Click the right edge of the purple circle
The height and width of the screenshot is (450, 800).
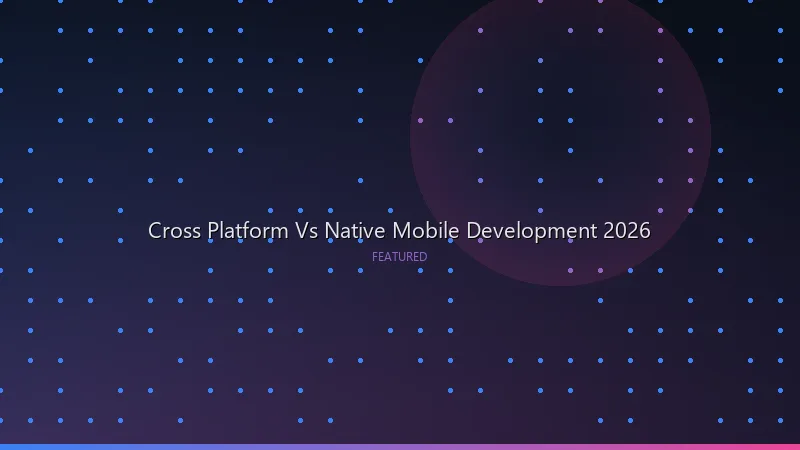point(709,135)
